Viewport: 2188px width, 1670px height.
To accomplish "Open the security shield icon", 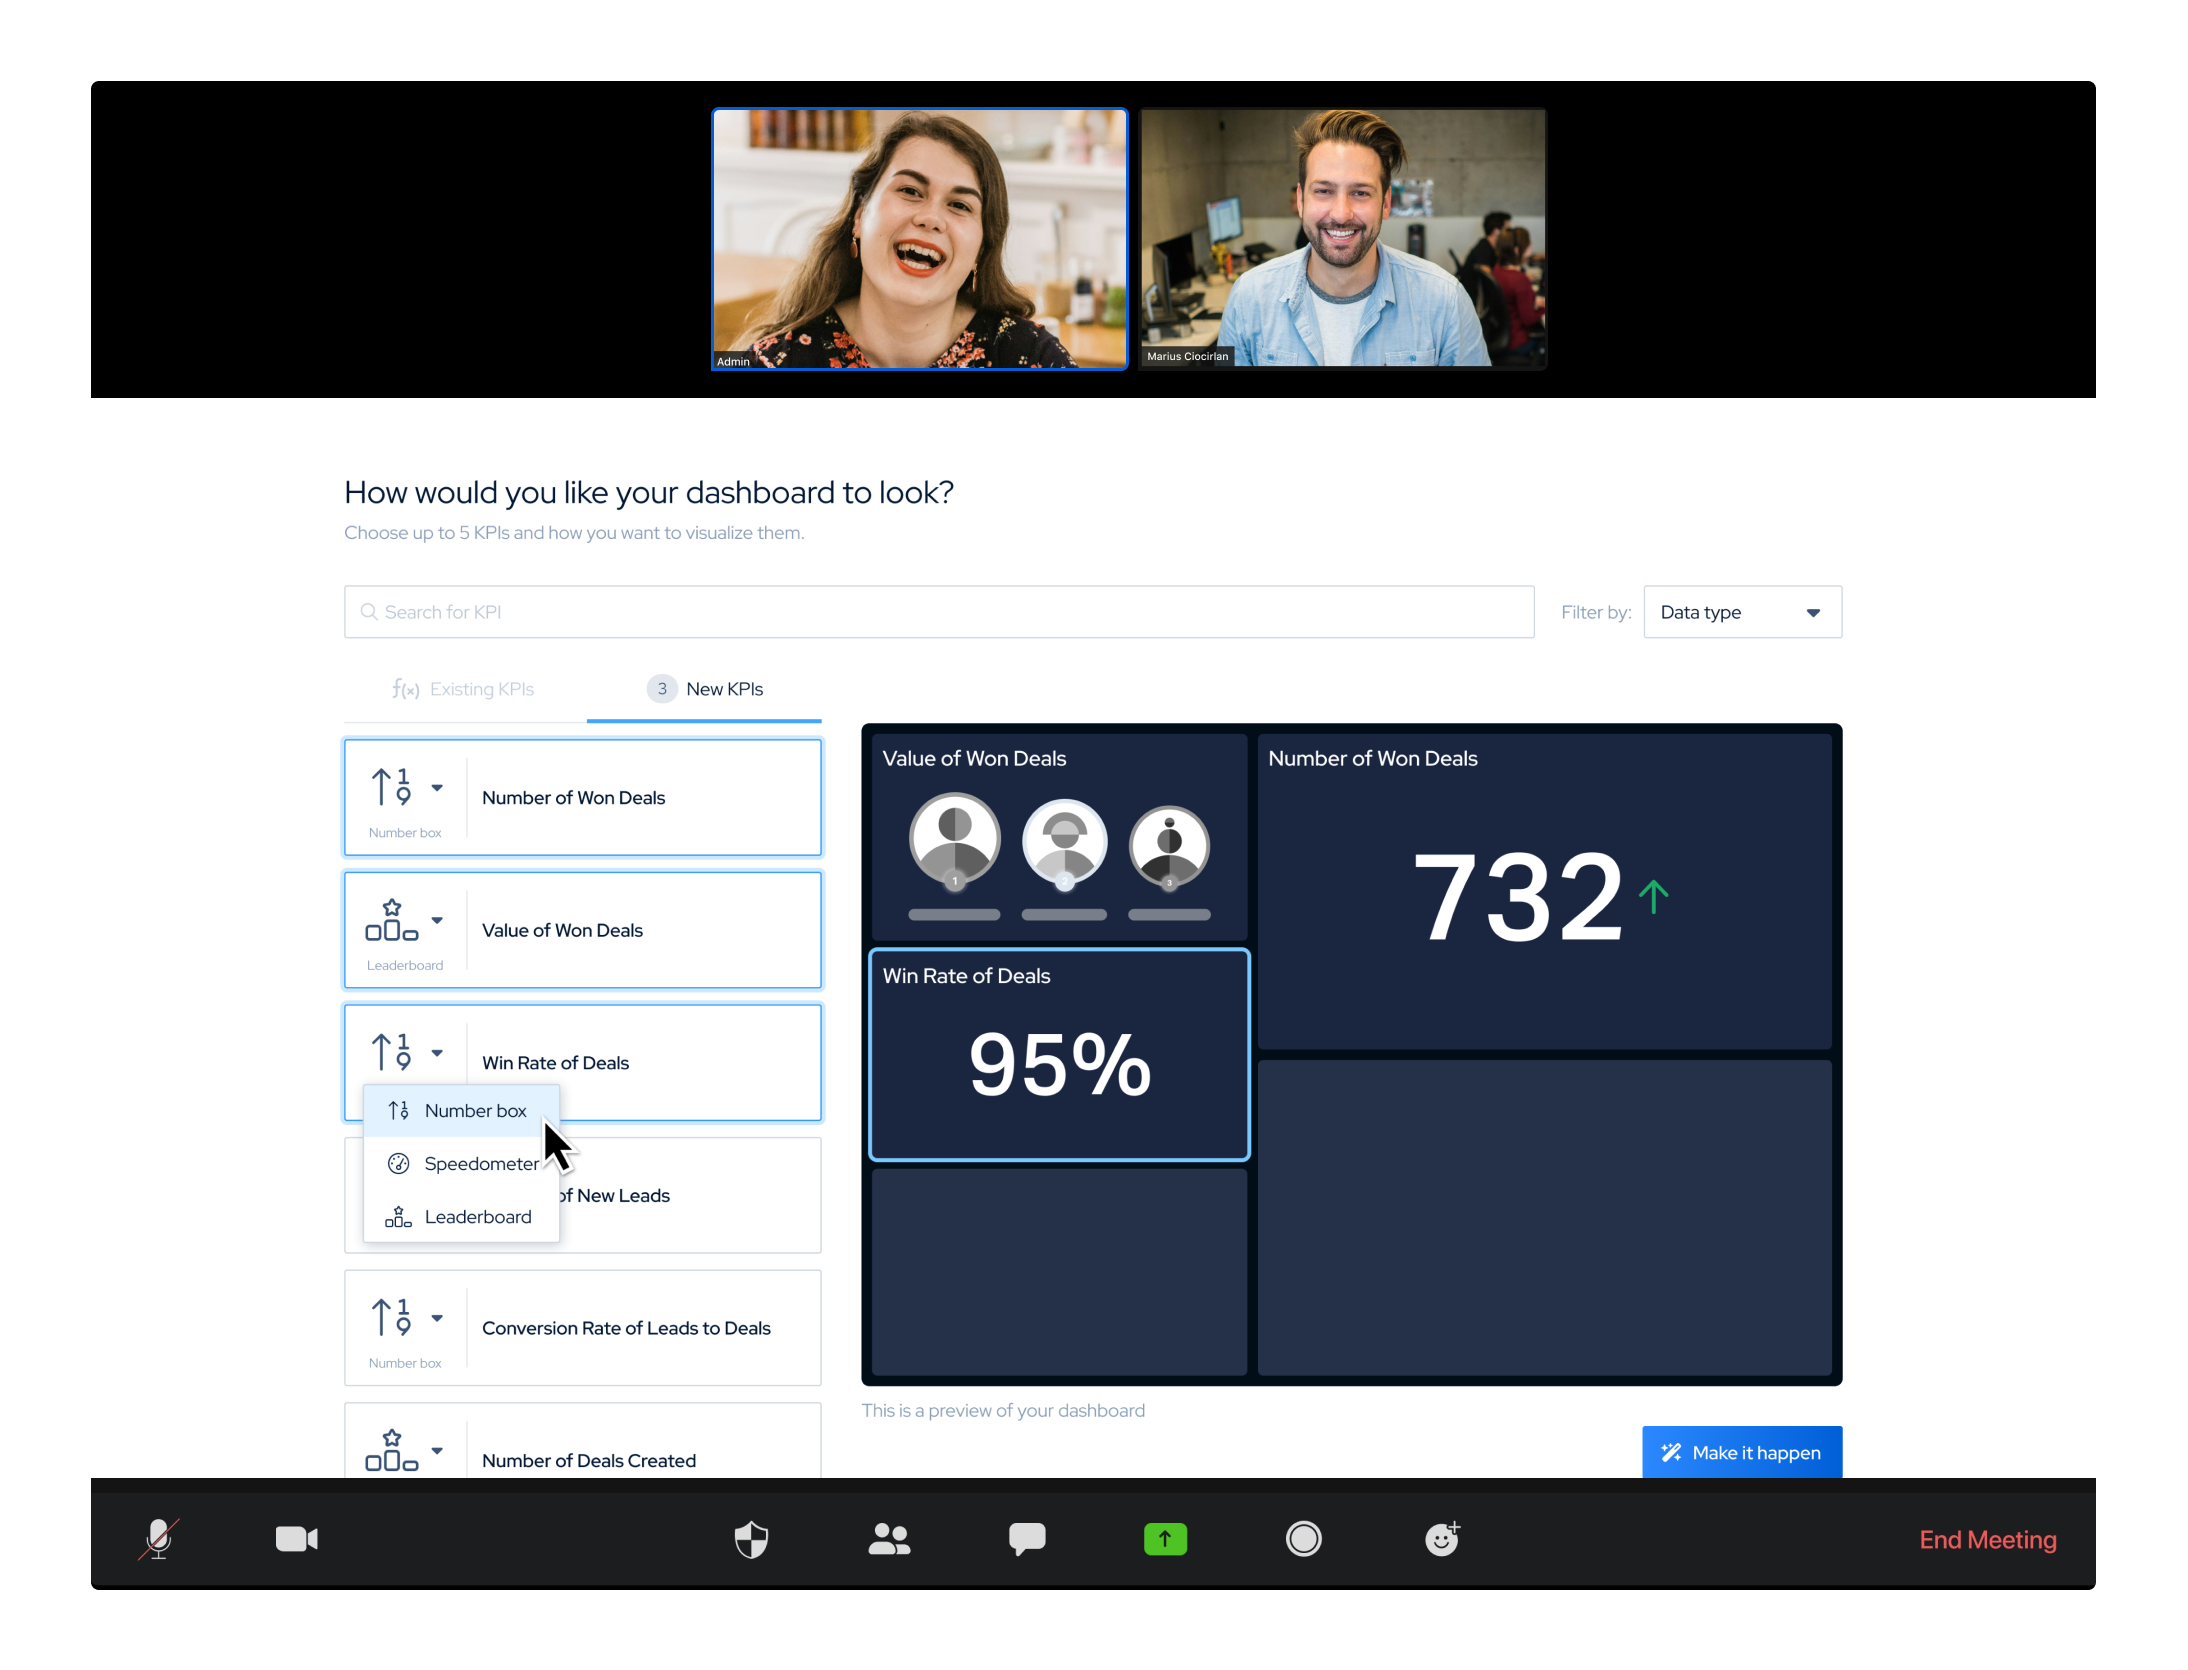I will point(751,1538).
